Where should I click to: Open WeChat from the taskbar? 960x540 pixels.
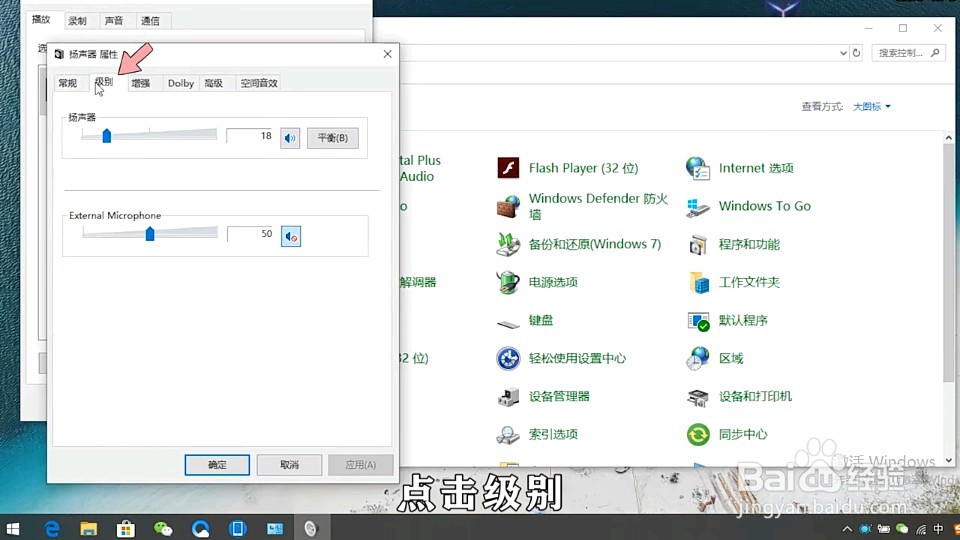(163, 528)
